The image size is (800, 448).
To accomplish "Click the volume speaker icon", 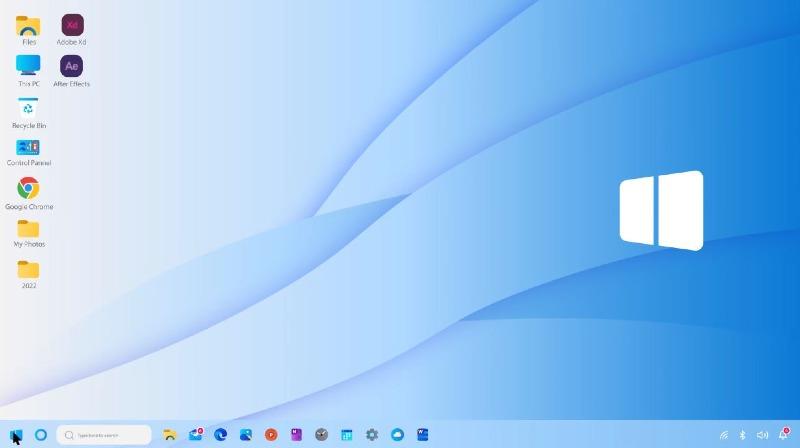I will click(762, 435).
